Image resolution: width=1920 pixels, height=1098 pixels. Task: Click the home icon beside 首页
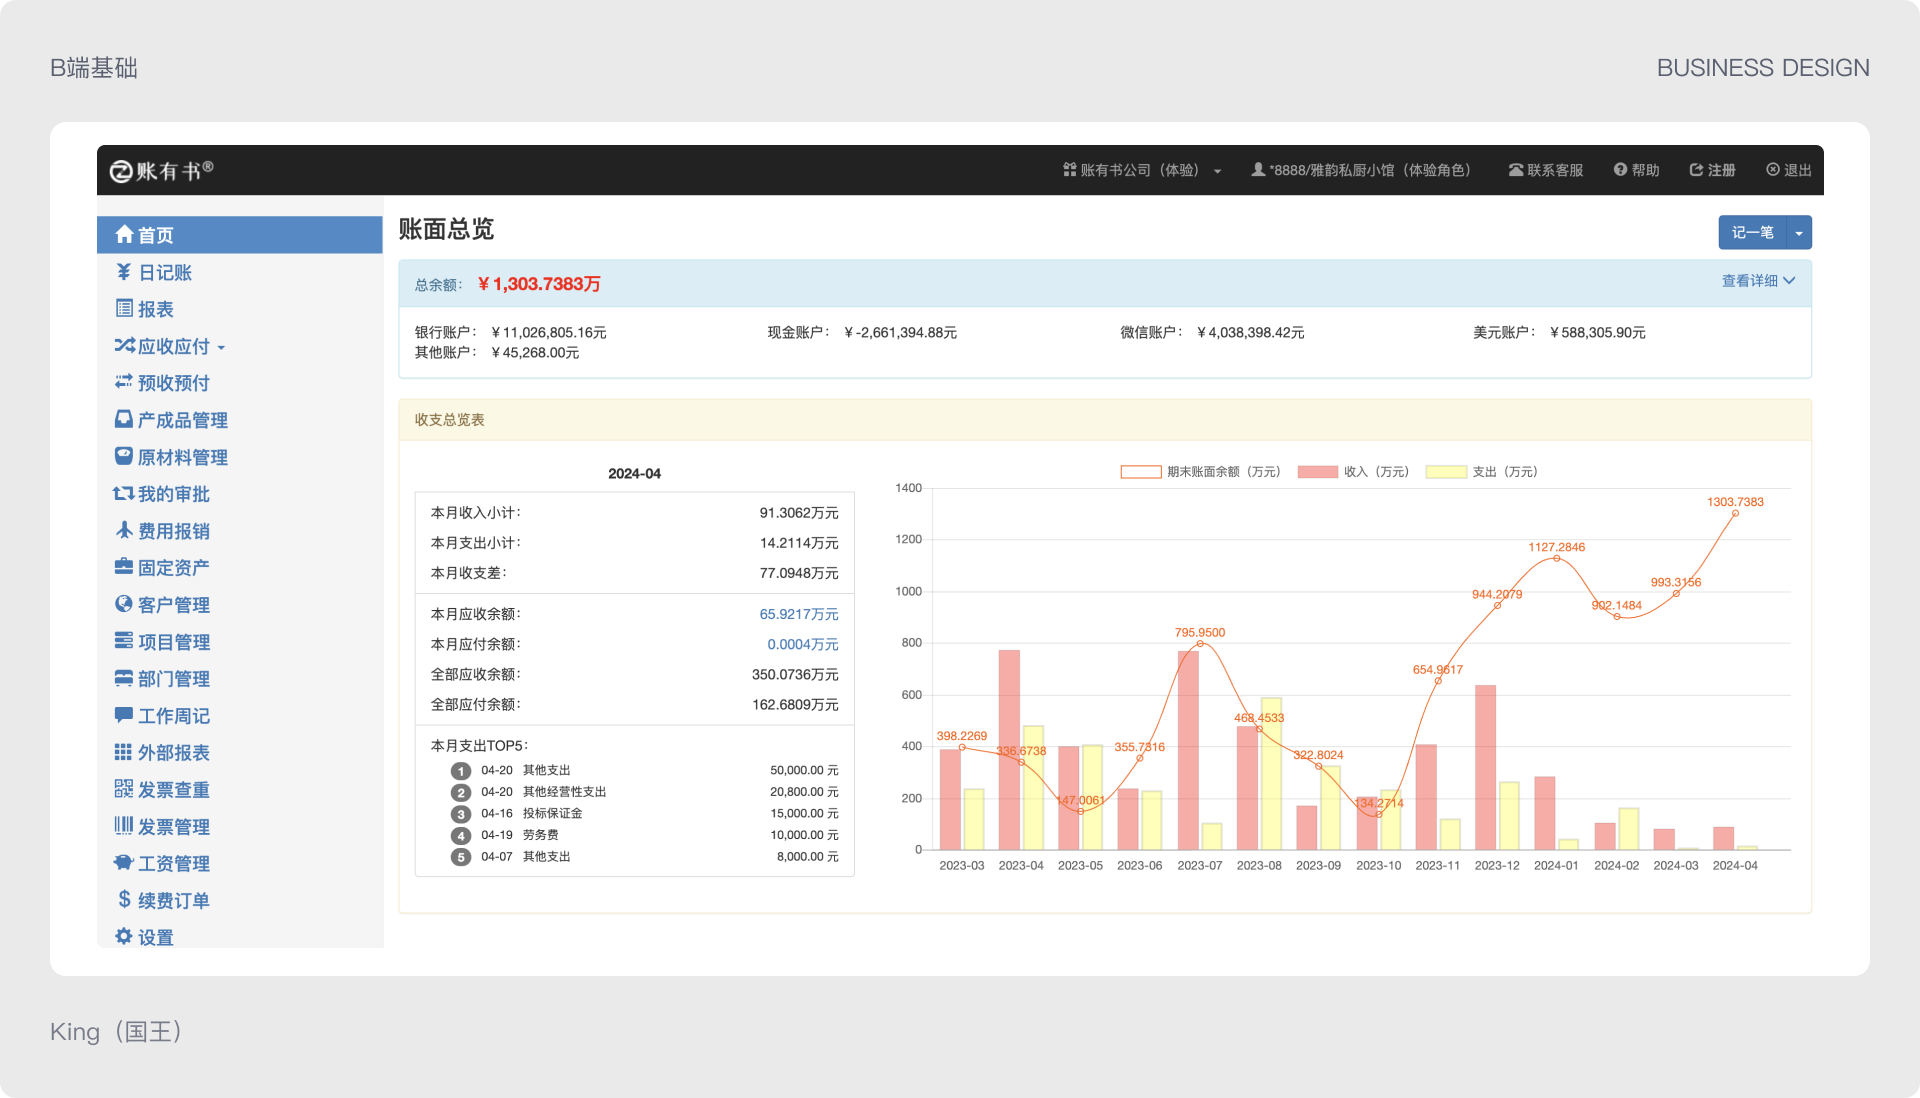pos(124,234)
